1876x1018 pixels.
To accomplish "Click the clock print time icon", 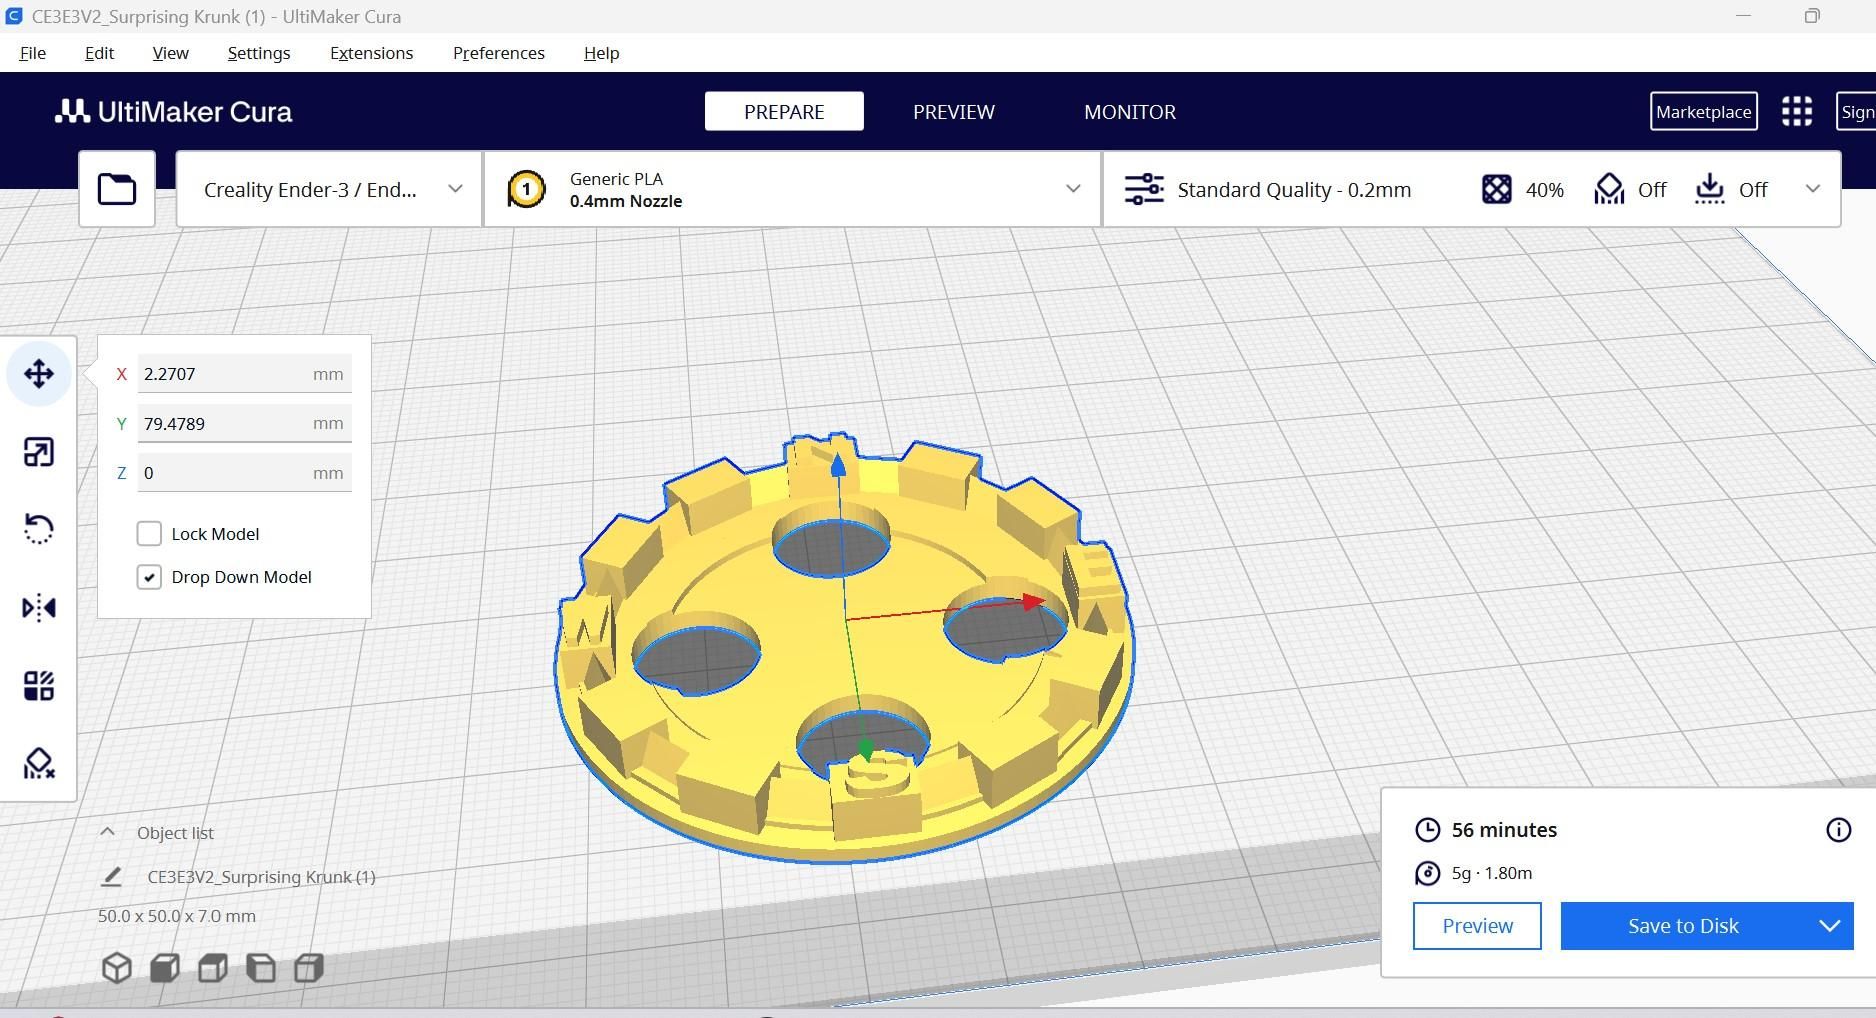I will click(1428, 830).
